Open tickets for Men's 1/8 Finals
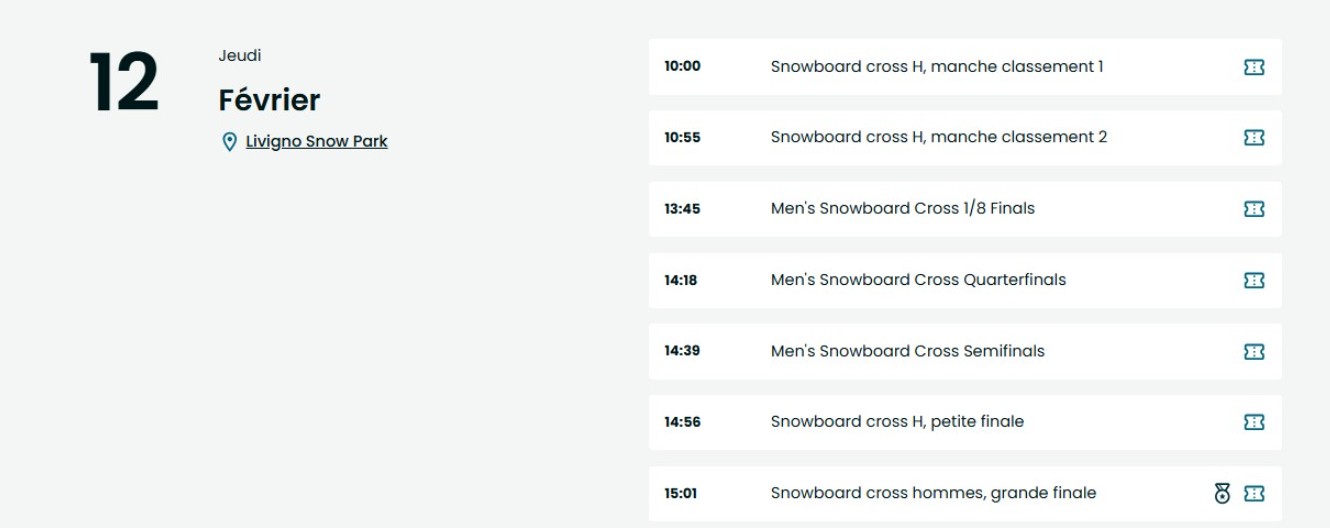Image resolution: width=1330 pixels, height=528 pixels. 1253,209
